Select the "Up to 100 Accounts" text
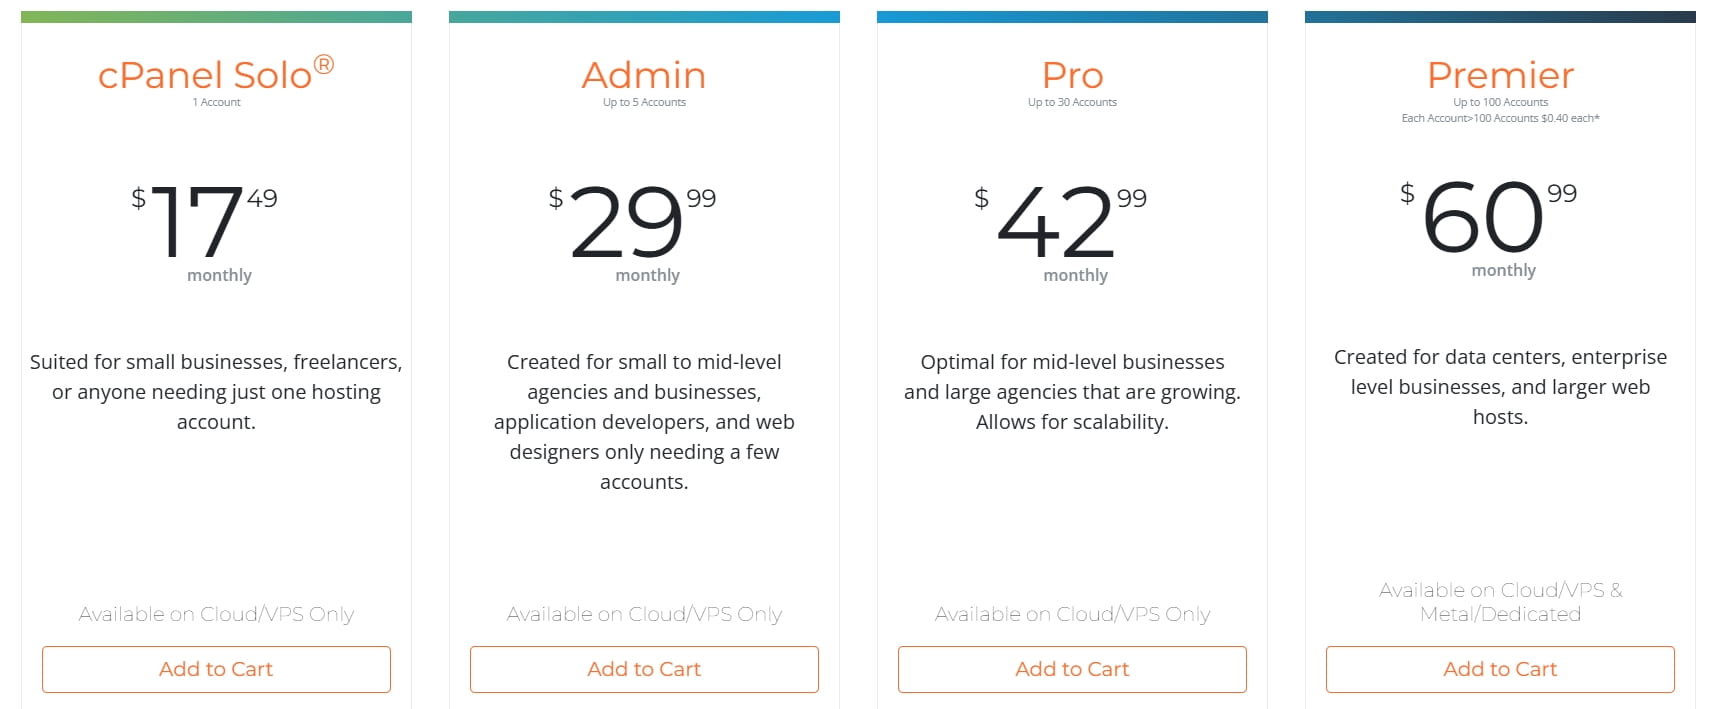 coord(1500,102)
